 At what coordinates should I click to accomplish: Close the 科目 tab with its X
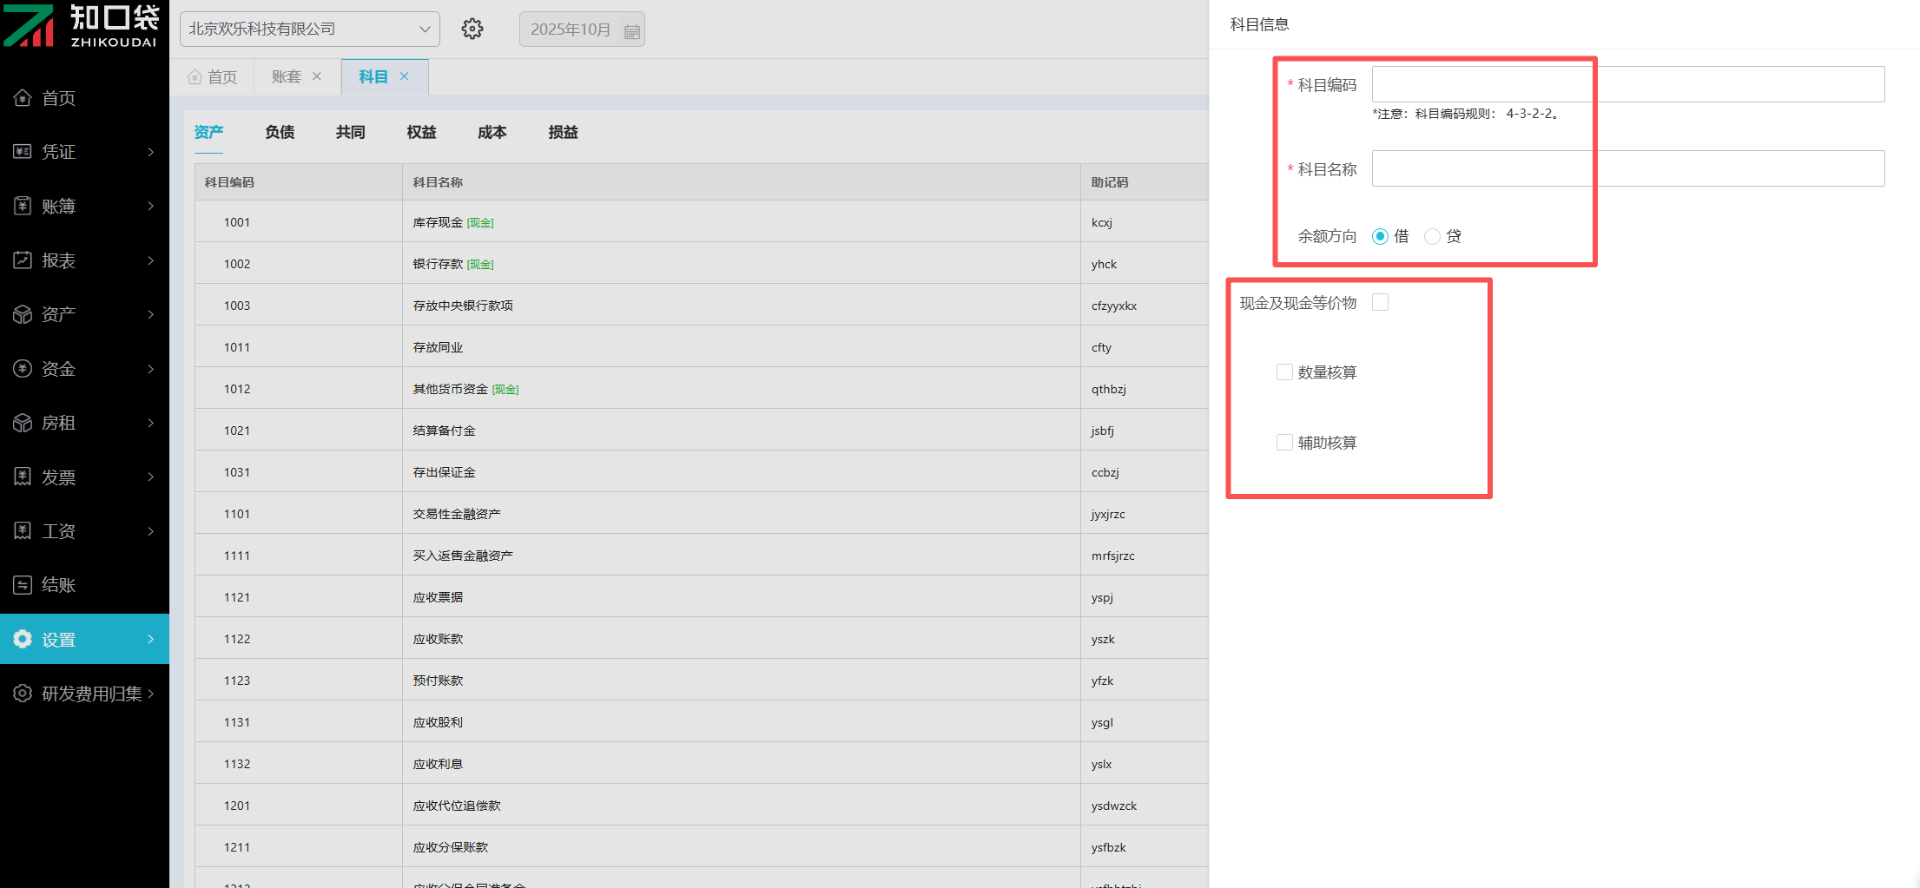[405, 77]
